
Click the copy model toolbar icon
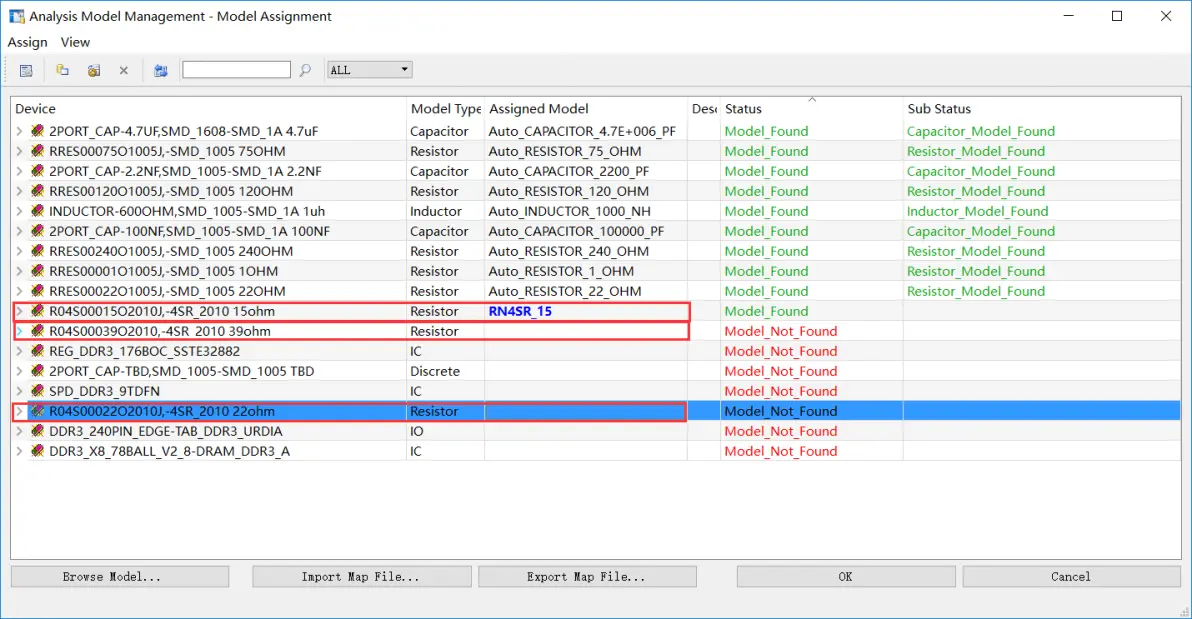point(62,70)
